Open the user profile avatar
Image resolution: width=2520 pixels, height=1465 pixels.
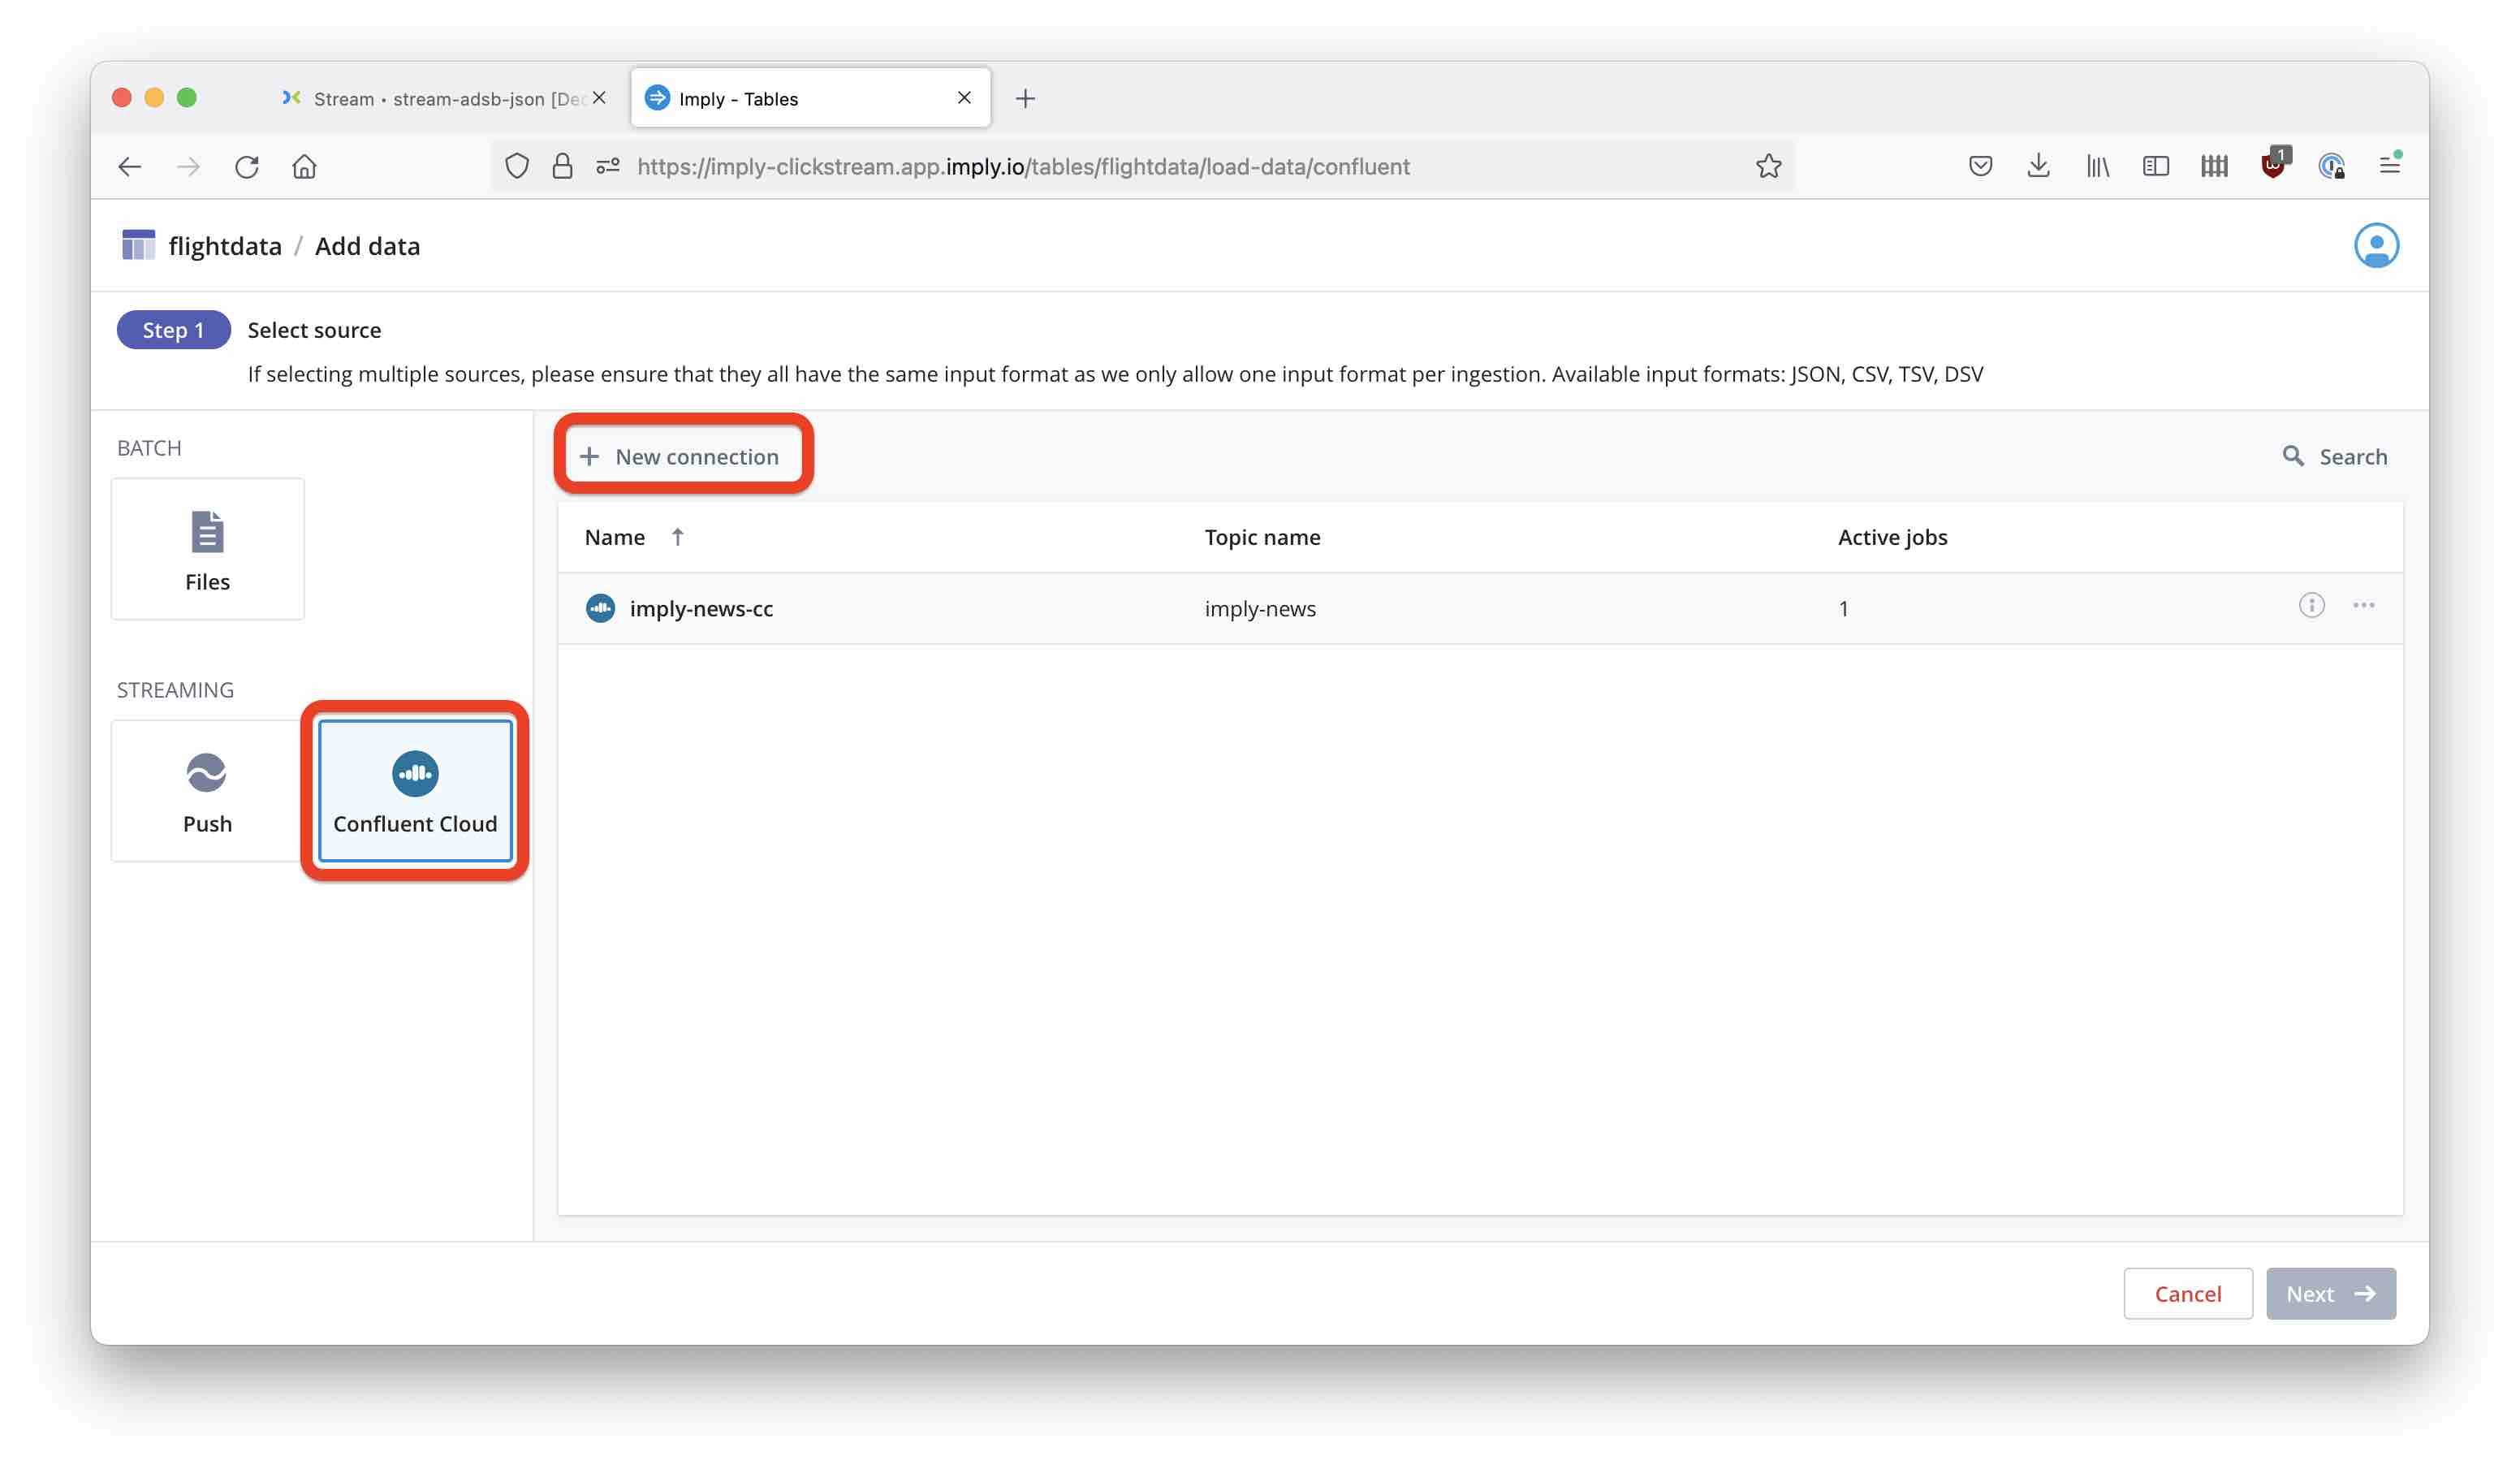click(2378, 245)
